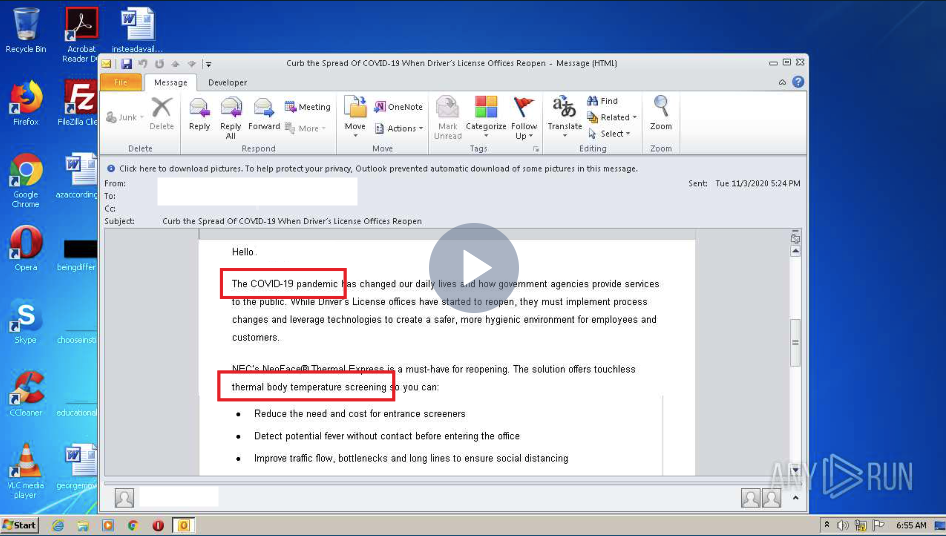Minimize the ribbon with the caret
The image size is (946, 536).
[x=783, y=82]
